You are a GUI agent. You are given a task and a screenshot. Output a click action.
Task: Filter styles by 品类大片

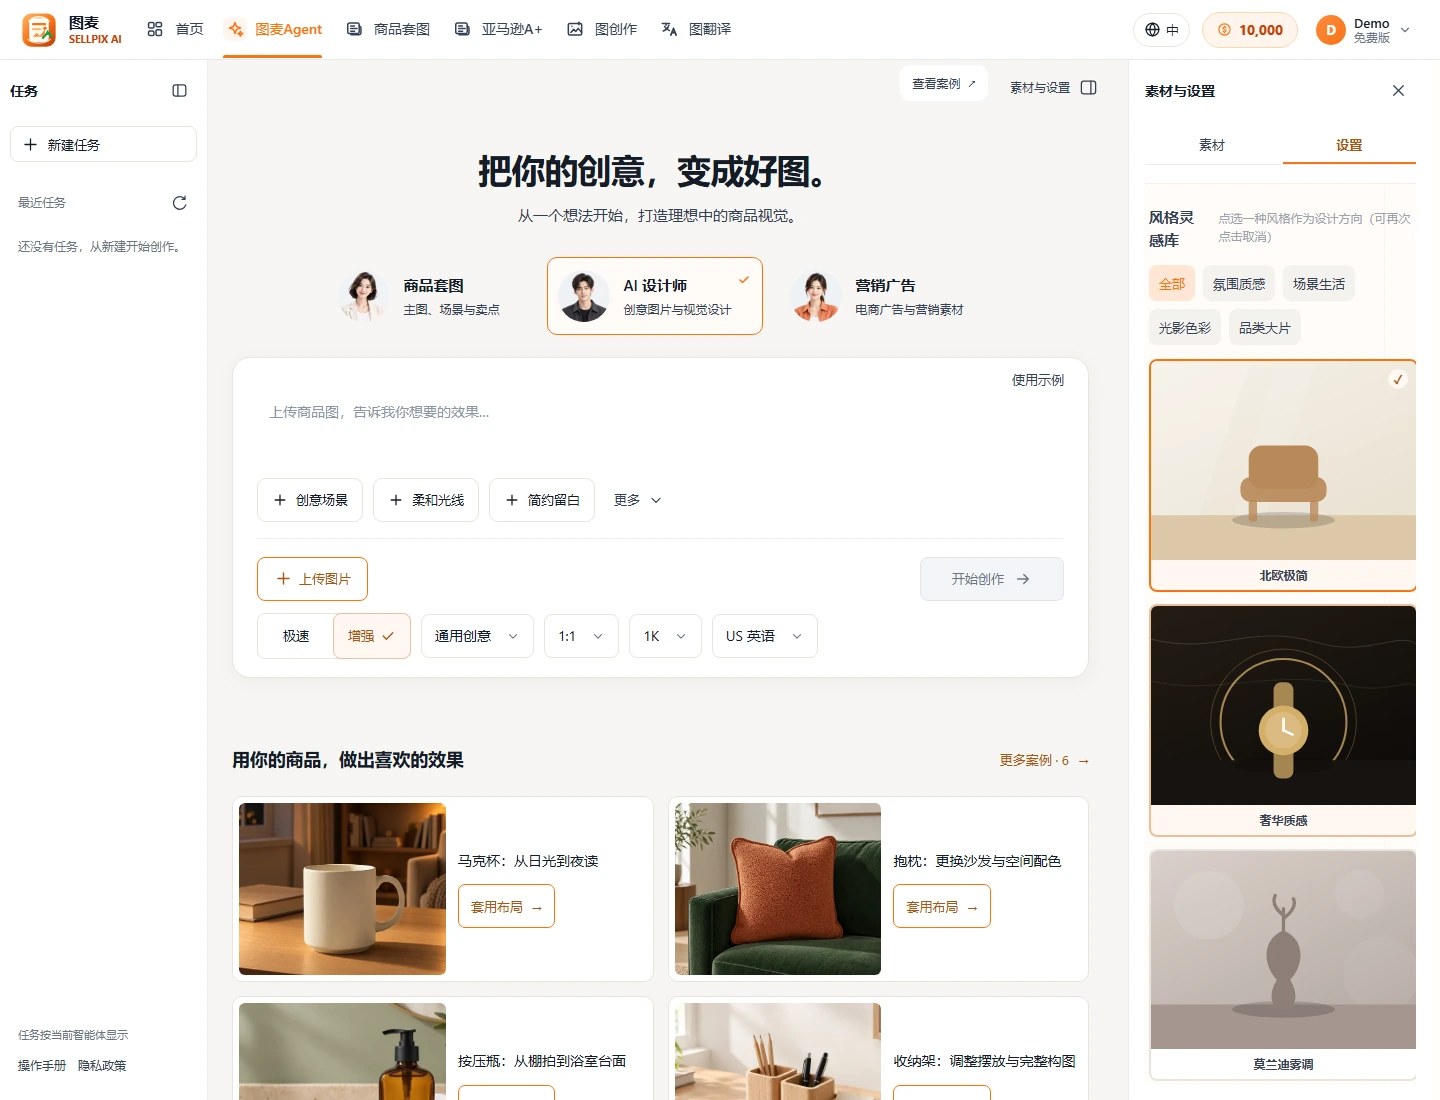point(1265,328)
